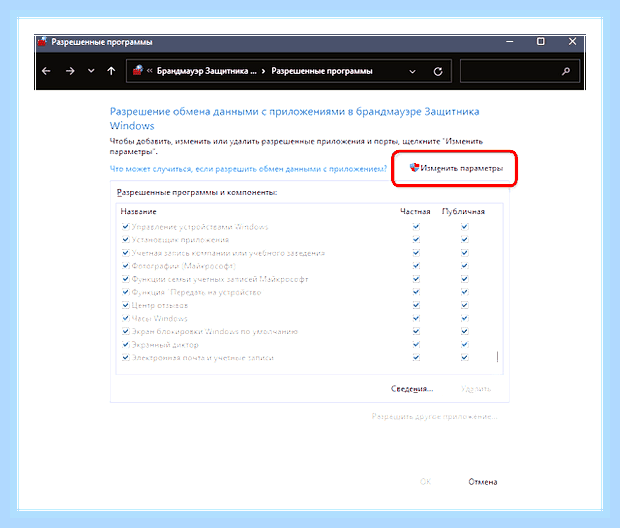Toggle Частная checkbox for Фотографии (Майкрософт)

pyautogui.click(x=416, y=266)
